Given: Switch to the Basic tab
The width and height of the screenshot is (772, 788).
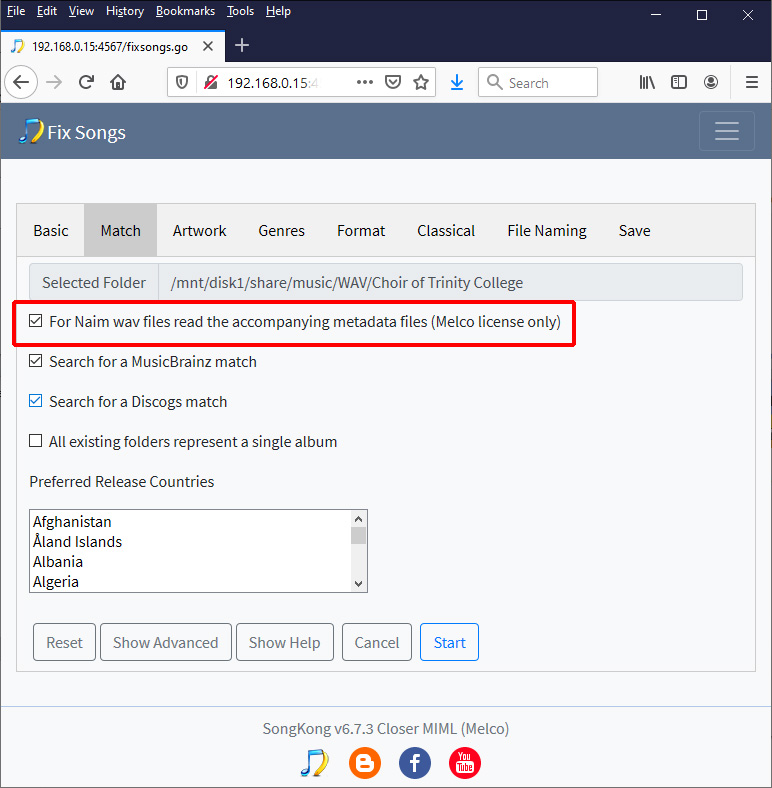Looking at the screenshot, I should coord(51,231).
